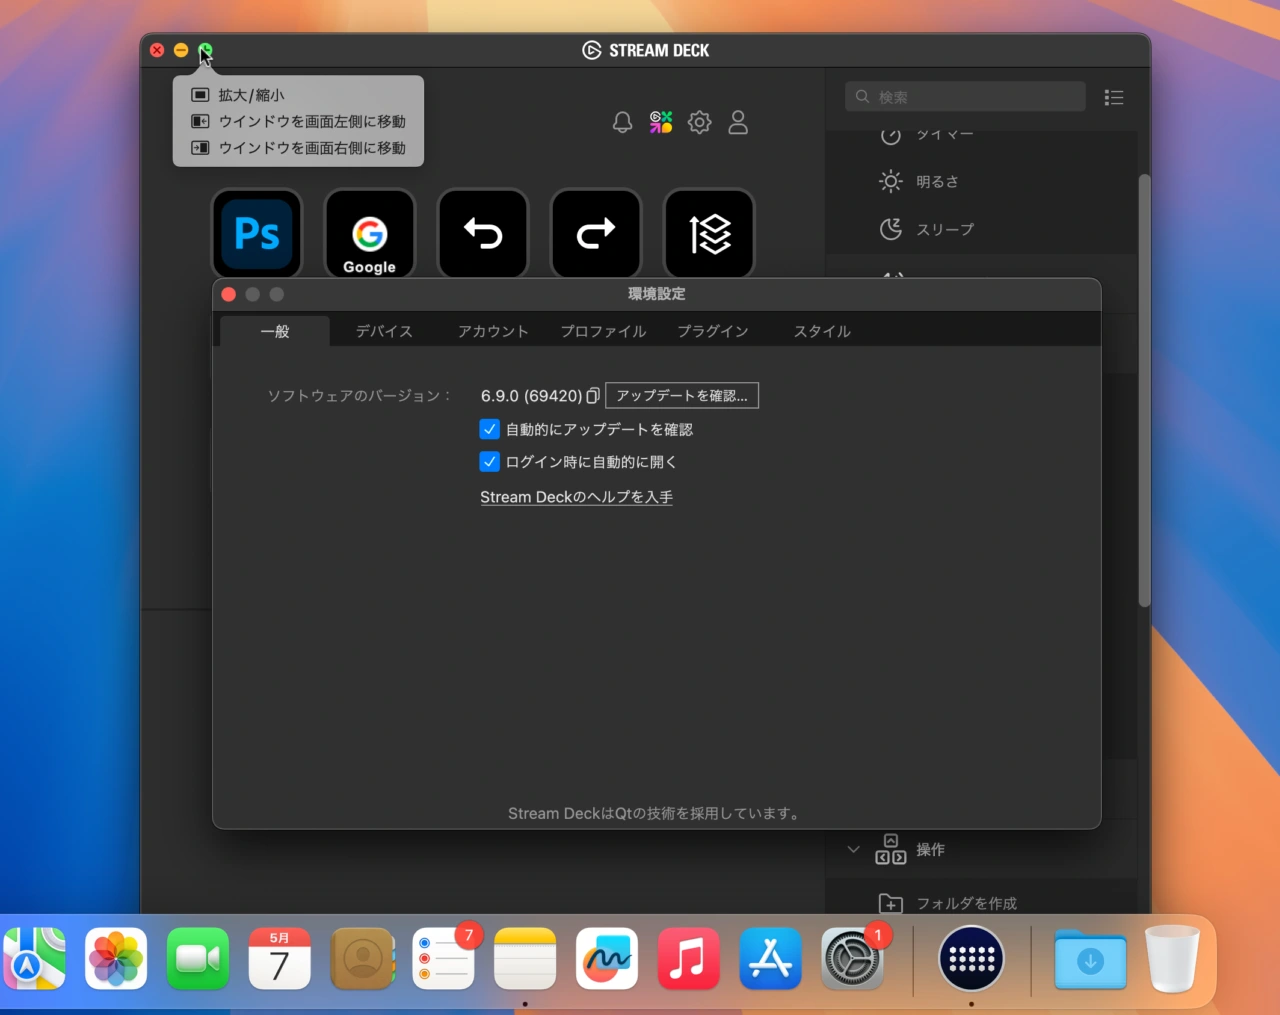Click the layers stack key icon
Screen dimensions: 1280x1015
coord(709,234)
